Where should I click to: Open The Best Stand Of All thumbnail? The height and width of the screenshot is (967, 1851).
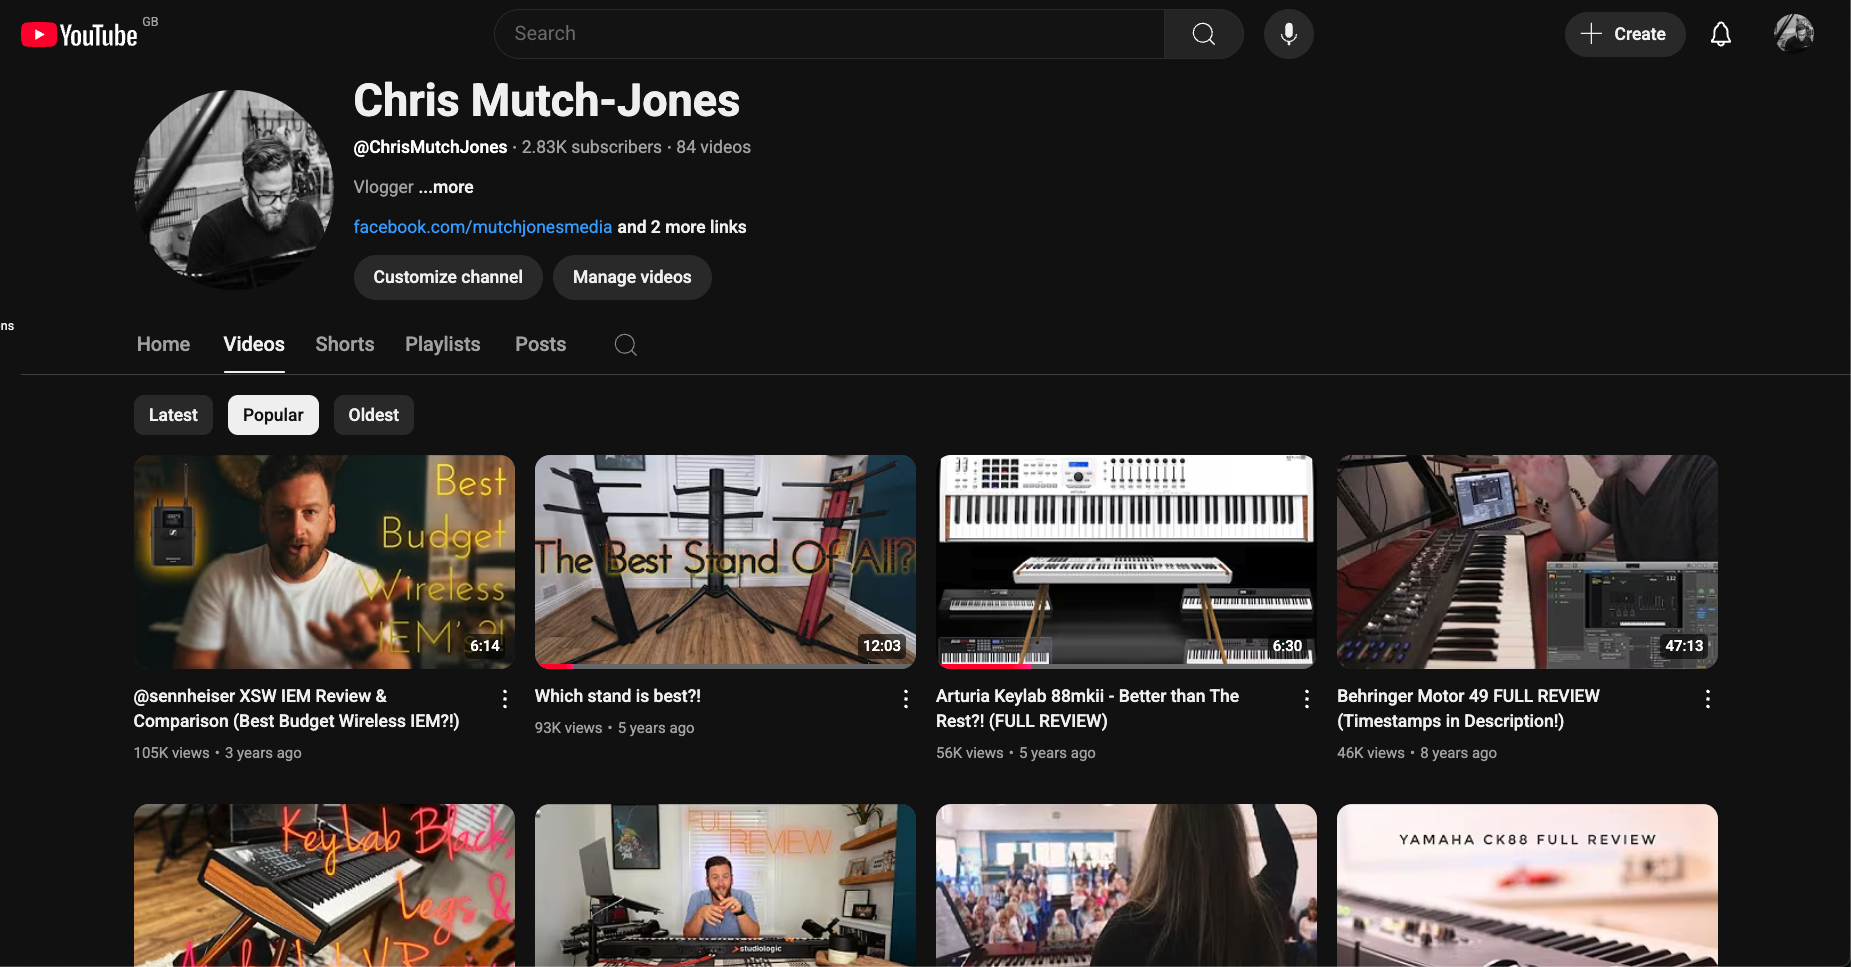pos(725,562)
